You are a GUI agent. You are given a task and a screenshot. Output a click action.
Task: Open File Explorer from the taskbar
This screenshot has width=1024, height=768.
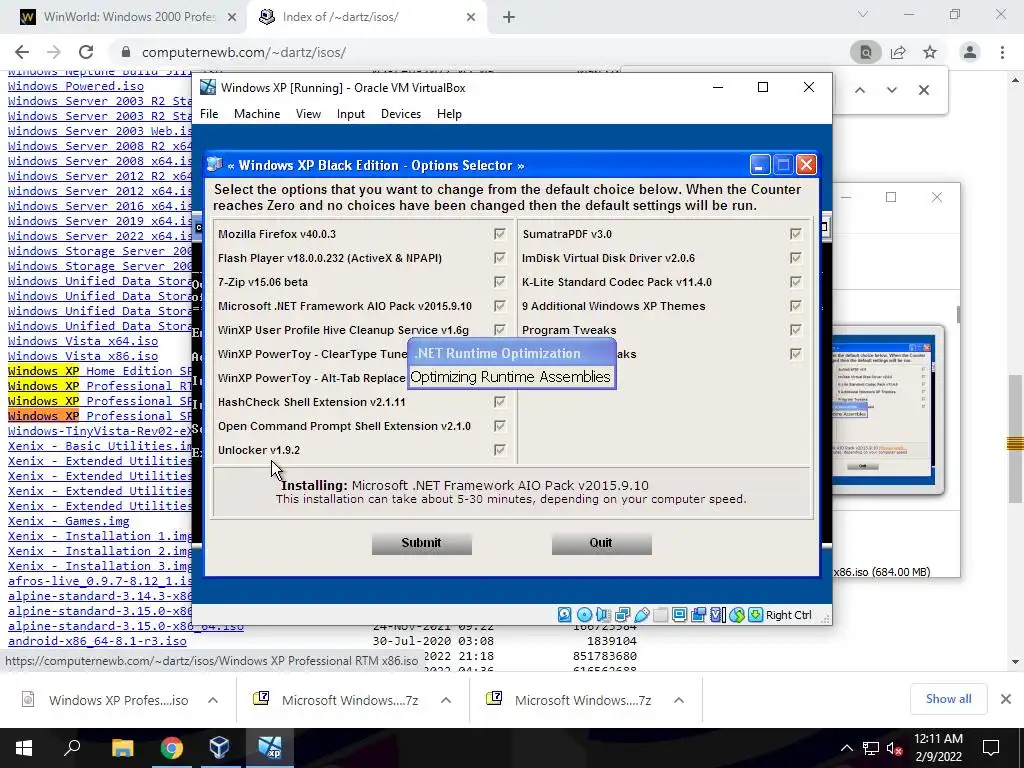click(x=122, y=748)
